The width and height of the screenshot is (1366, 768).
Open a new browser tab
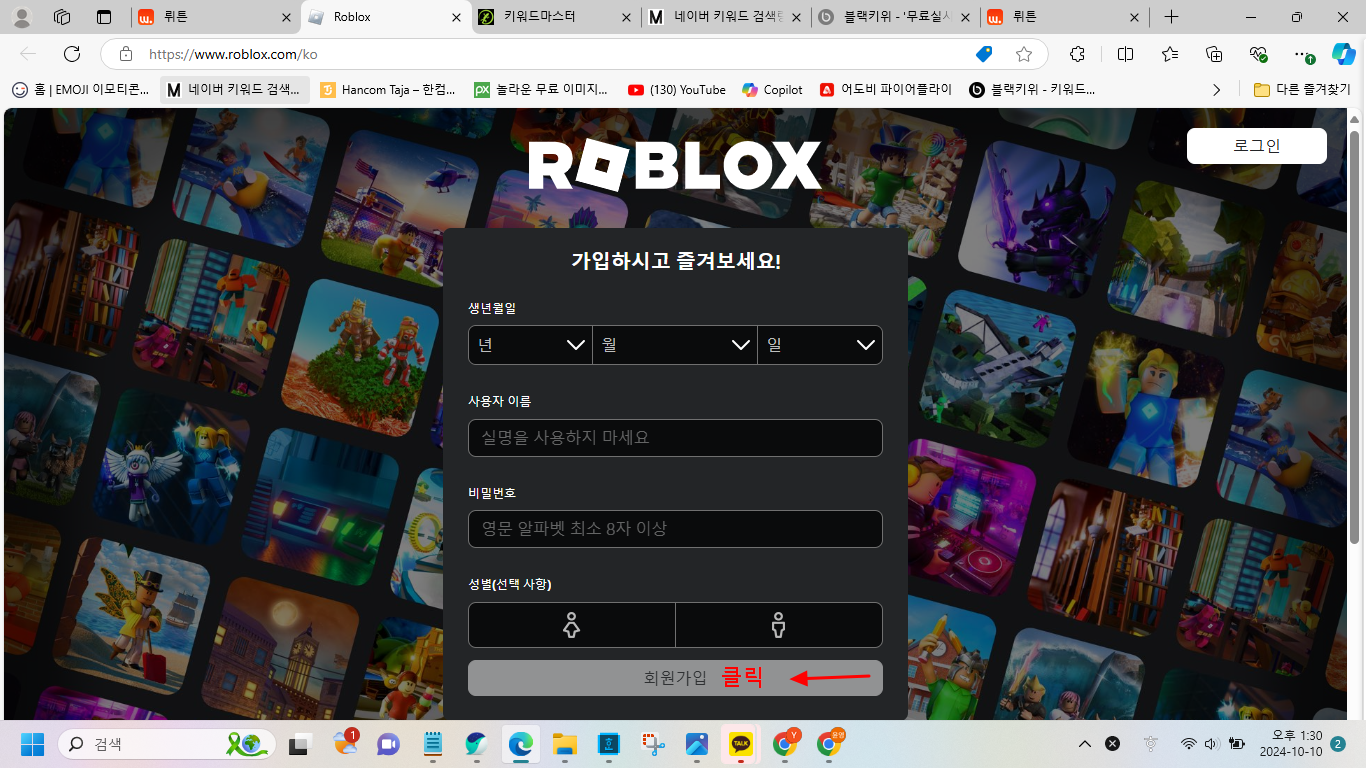(x=1172, y=17)
